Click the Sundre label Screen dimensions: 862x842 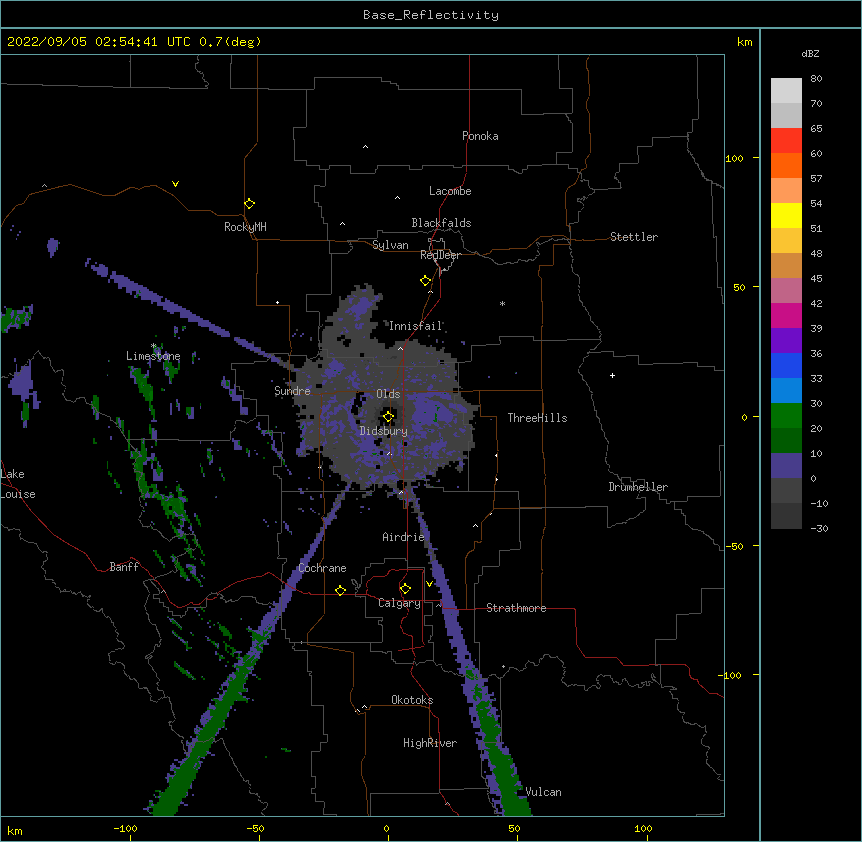click(292, 391)
